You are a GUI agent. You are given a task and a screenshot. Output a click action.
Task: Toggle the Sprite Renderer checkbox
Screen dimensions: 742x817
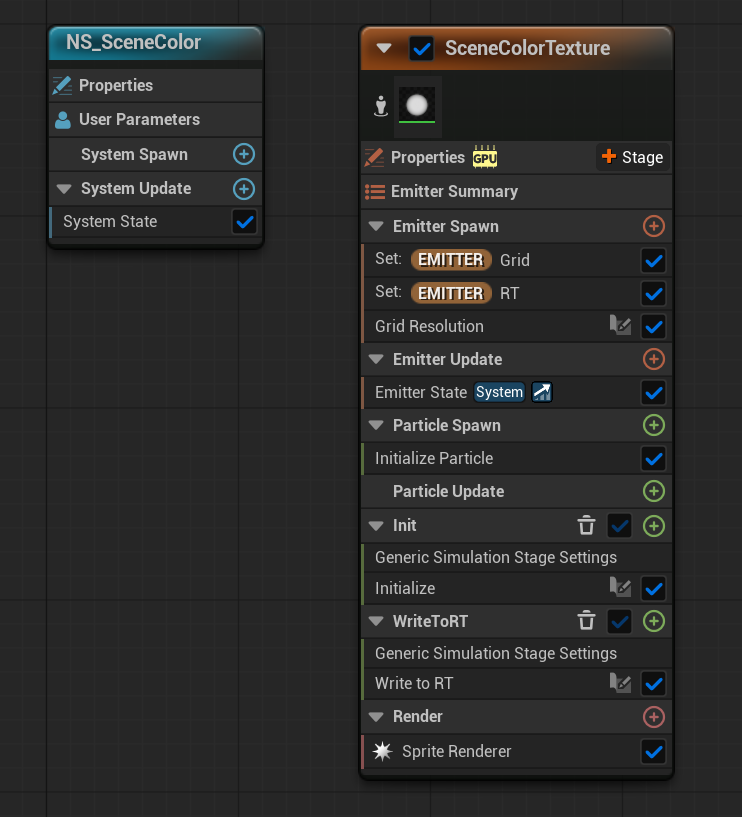653,751
